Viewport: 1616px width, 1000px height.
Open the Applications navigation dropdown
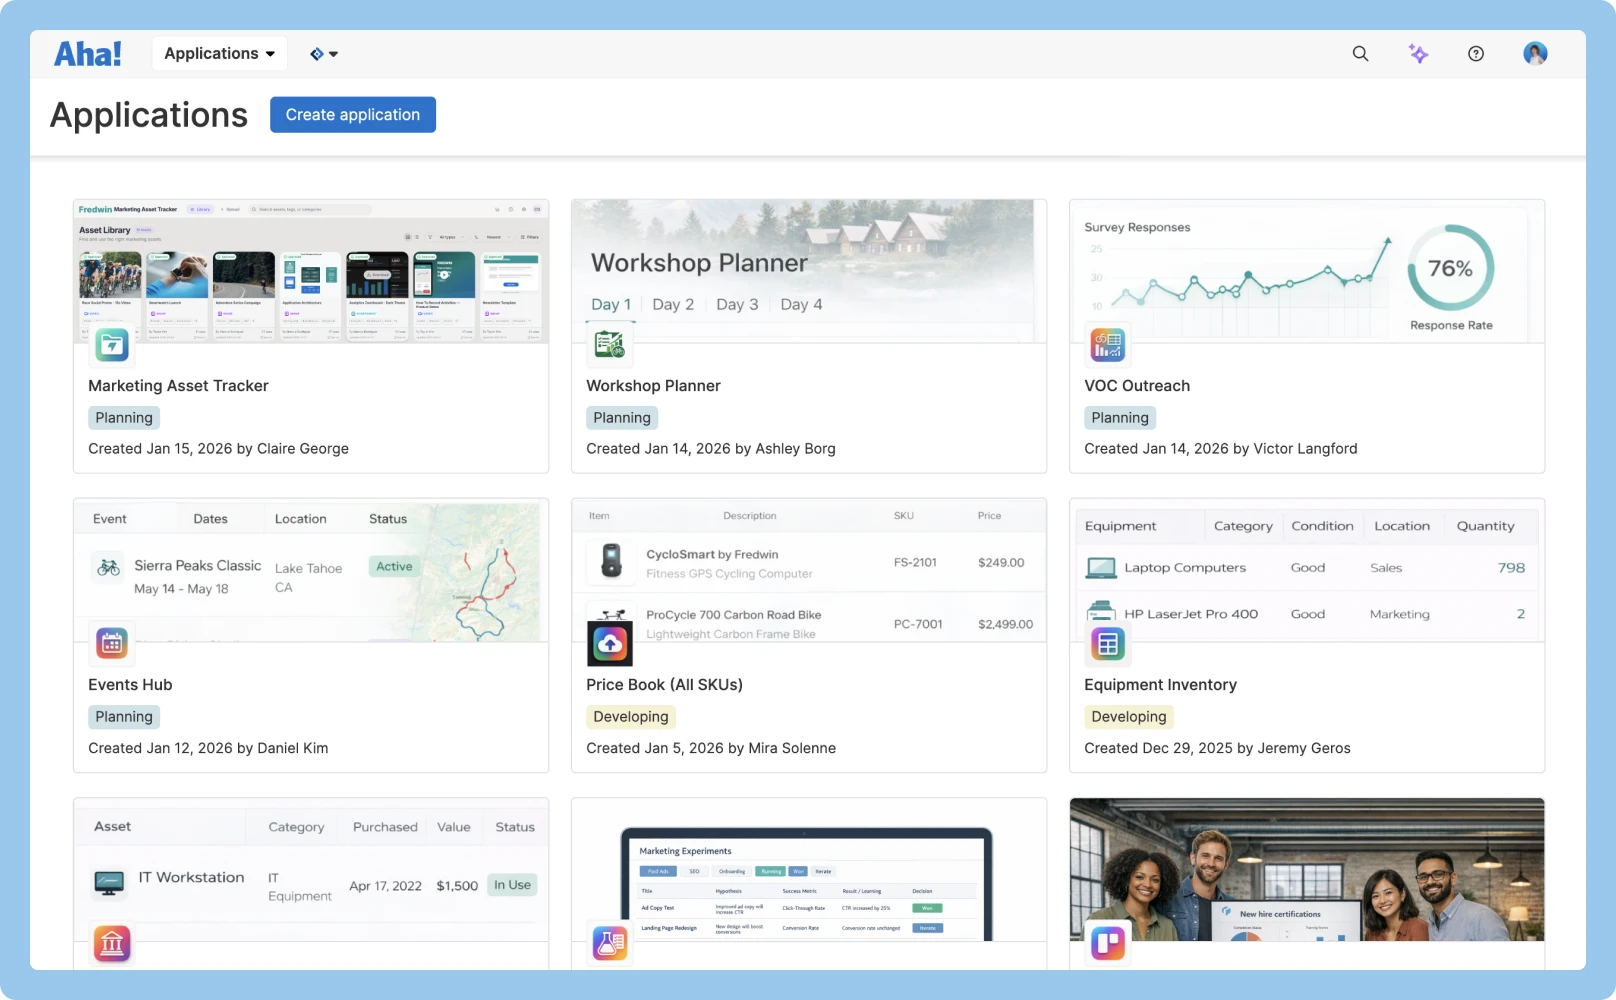(x=219, y=53)
